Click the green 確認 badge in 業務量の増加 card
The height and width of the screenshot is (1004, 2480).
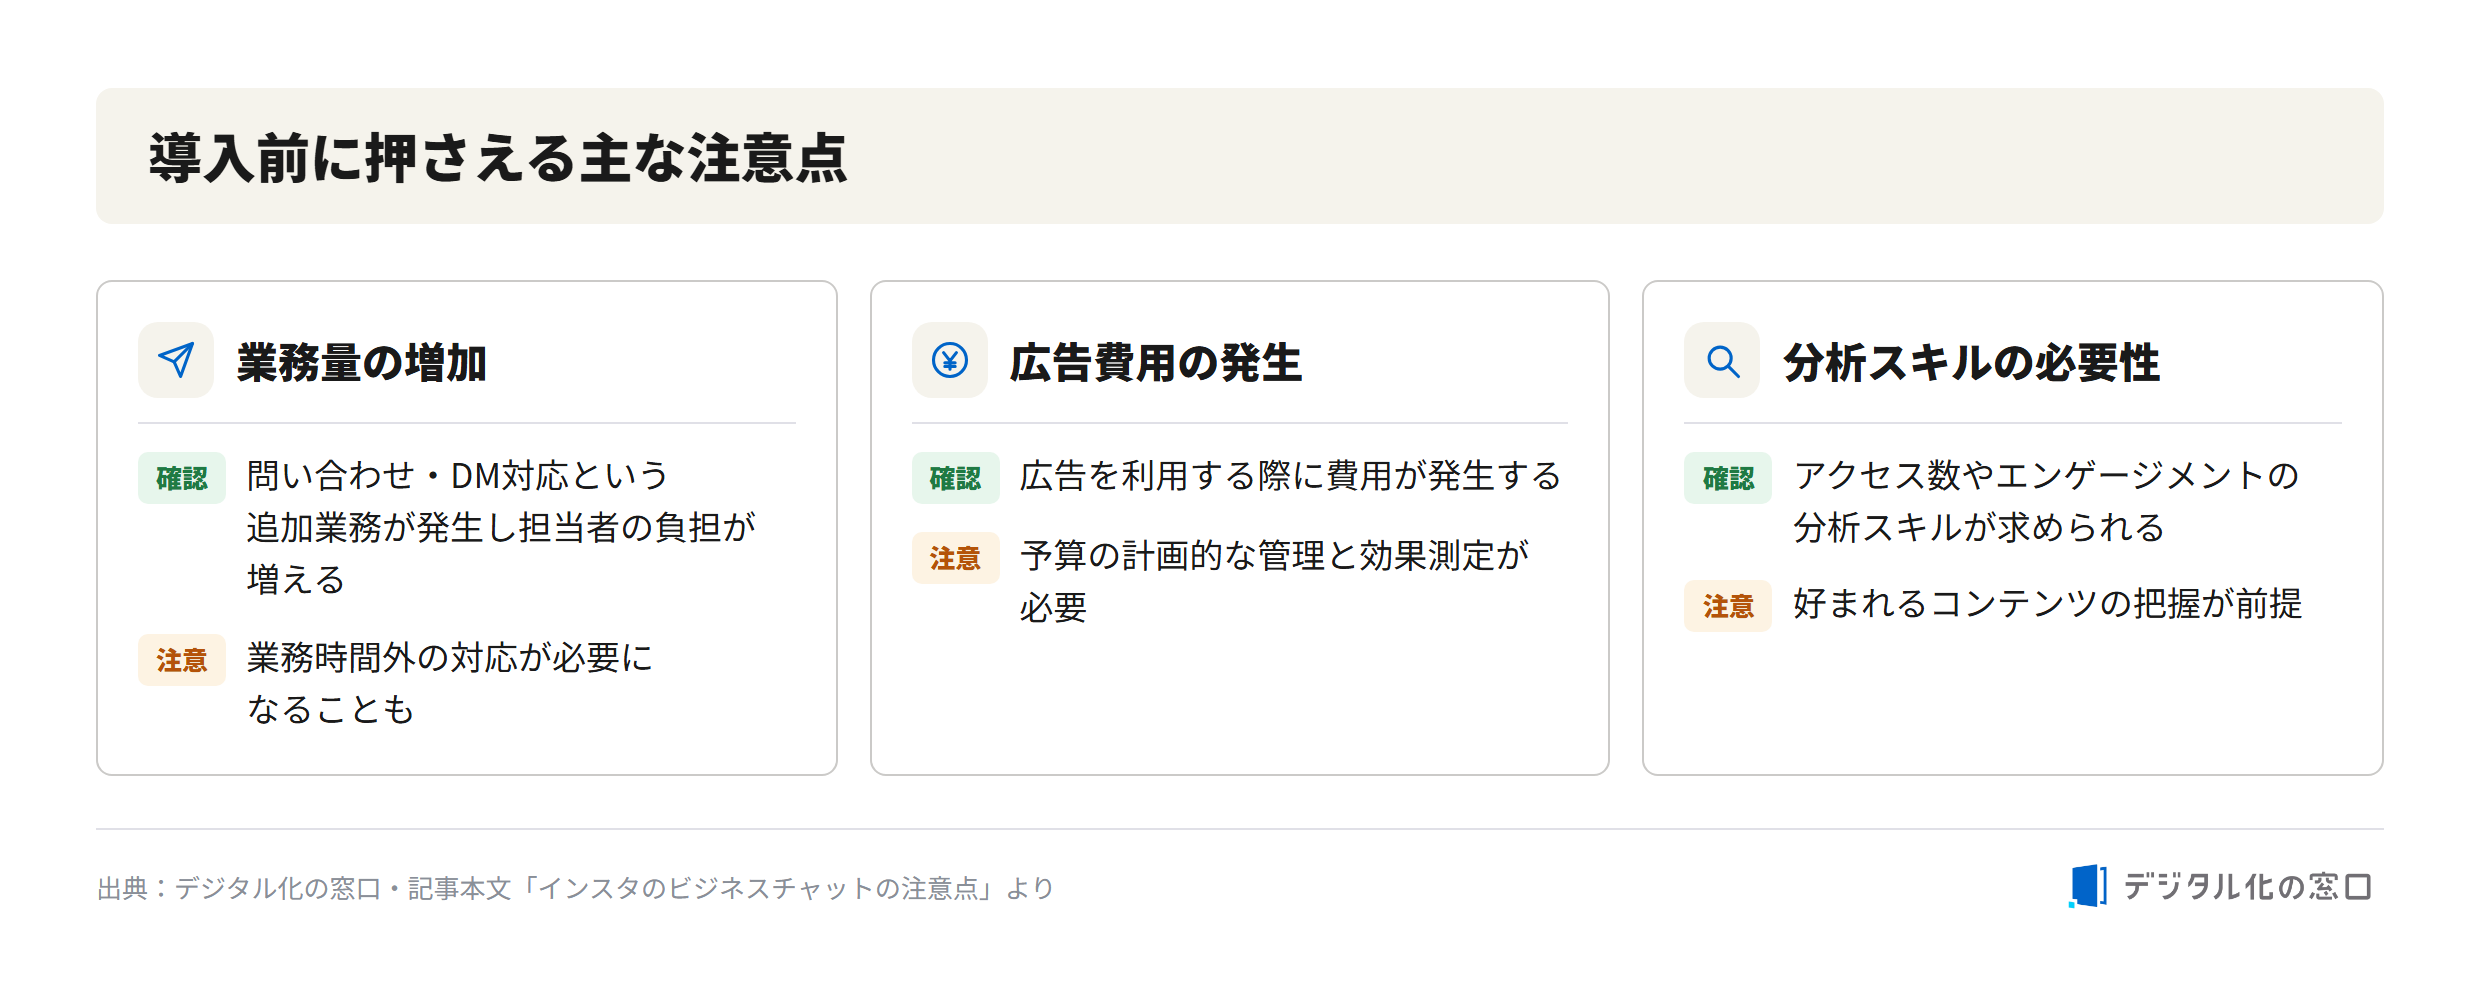pos(182,478)
